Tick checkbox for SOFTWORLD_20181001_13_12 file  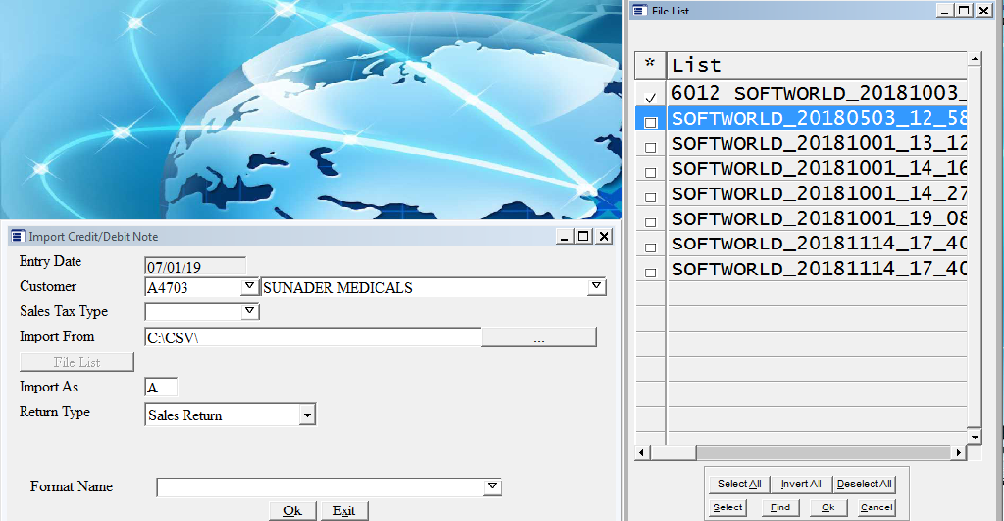[x=651, y=147]
